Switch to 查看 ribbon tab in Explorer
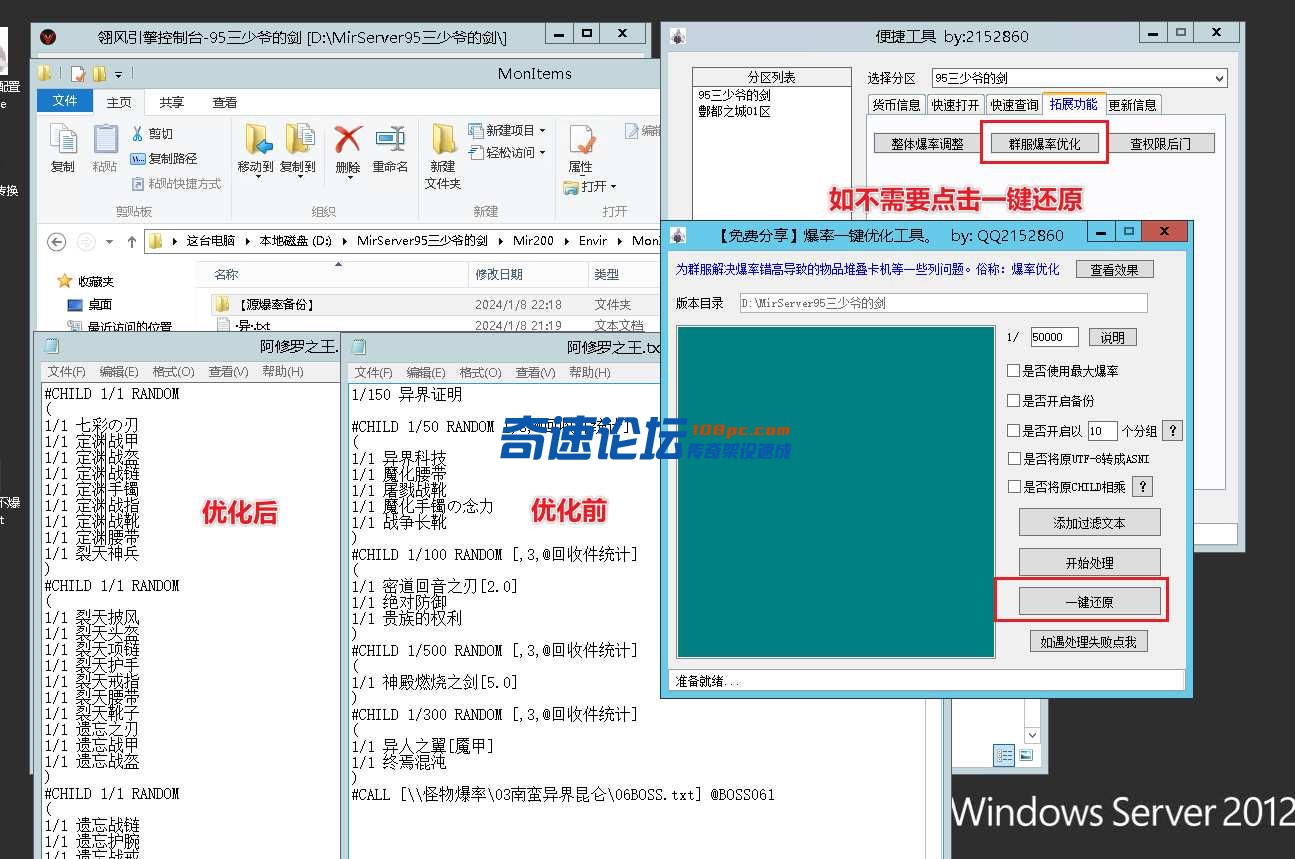 [x=225, y=102]
